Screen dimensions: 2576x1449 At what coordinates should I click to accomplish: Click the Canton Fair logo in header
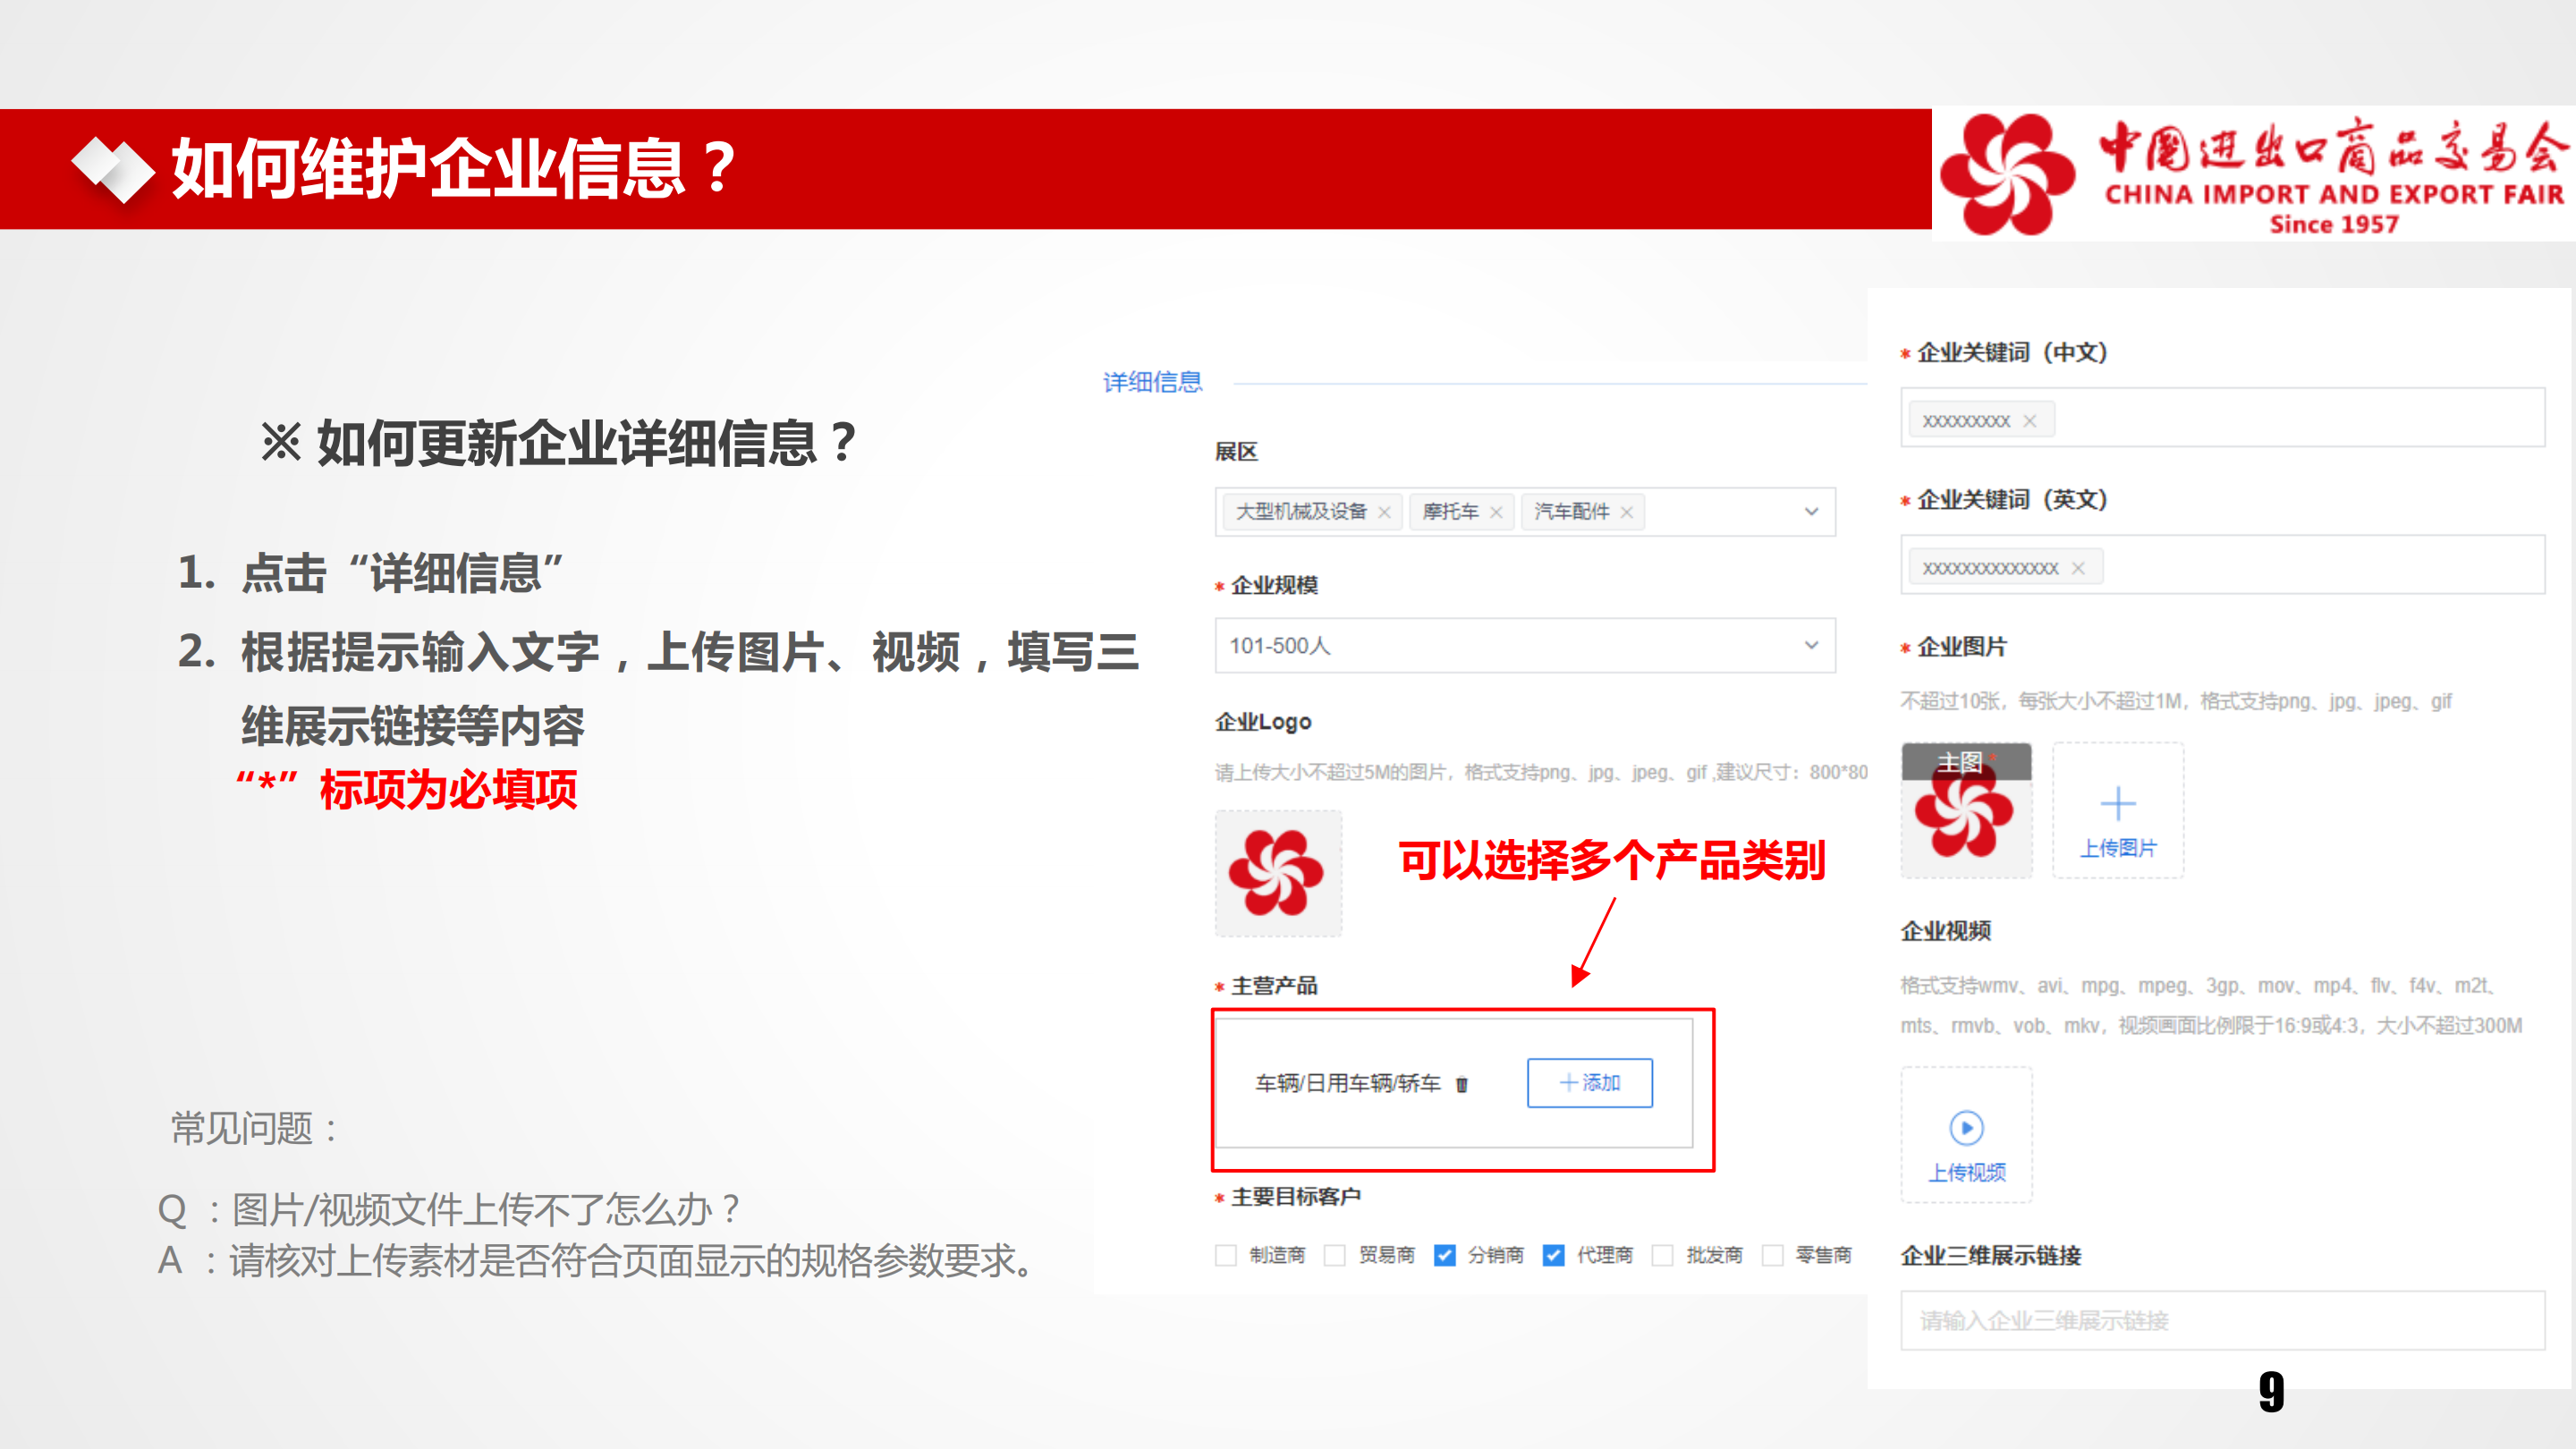coord(2254,175)
